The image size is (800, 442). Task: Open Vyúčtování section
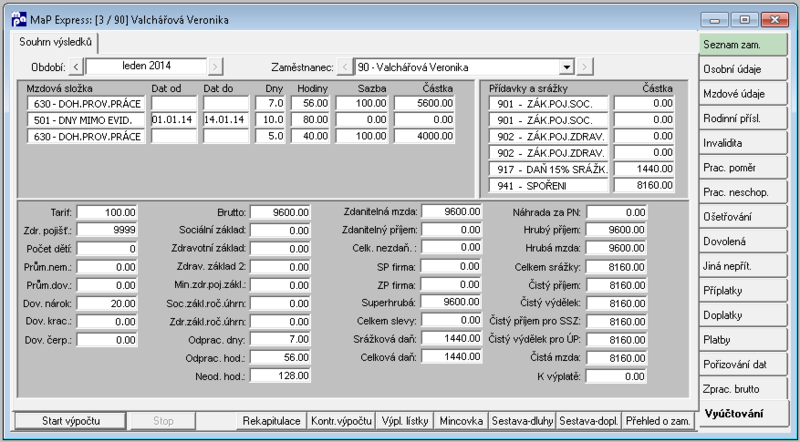click(743, 414)
